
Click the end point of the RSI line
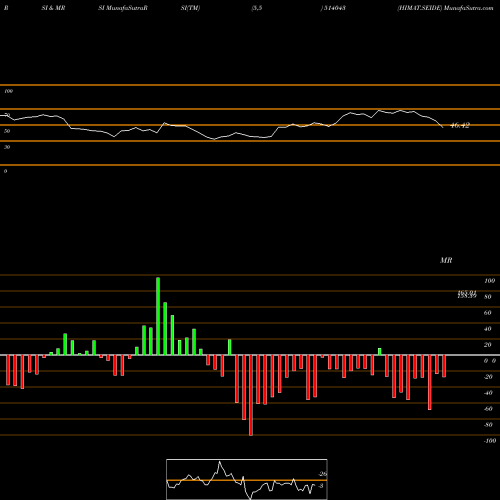coord(443,128)
